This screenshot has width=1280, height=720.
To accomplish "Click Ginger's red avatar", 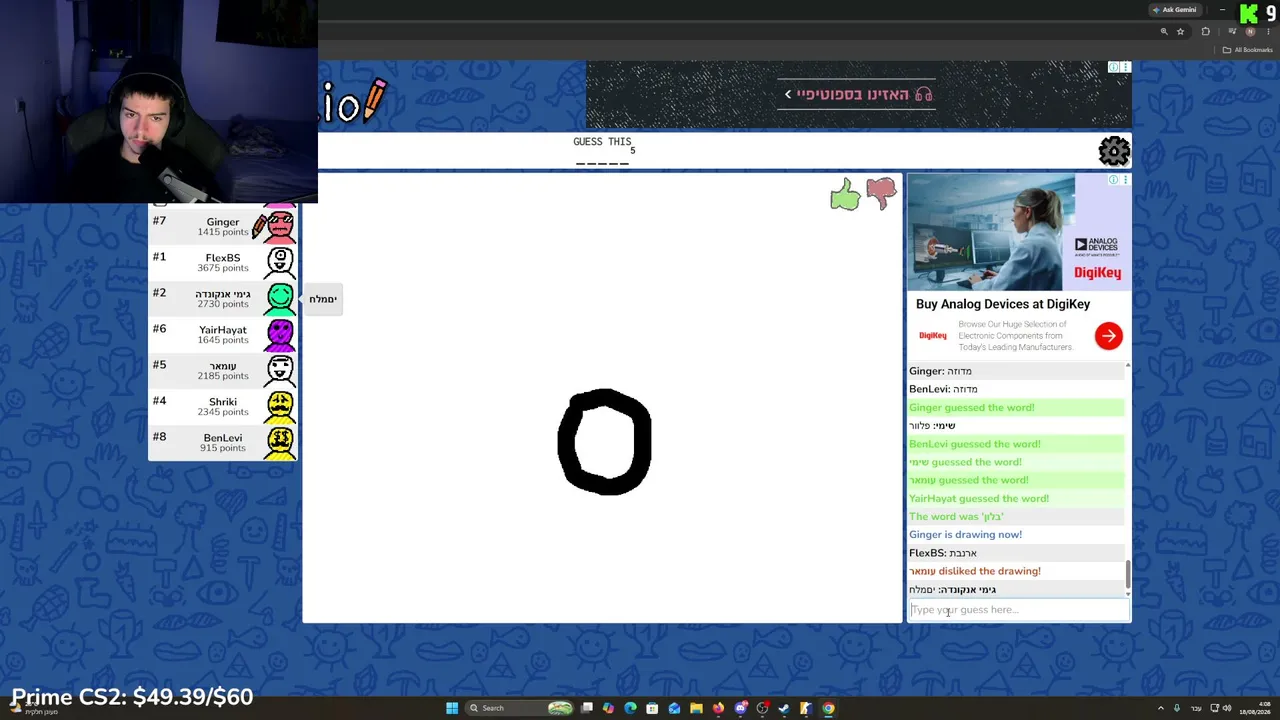I will [280, 227].
